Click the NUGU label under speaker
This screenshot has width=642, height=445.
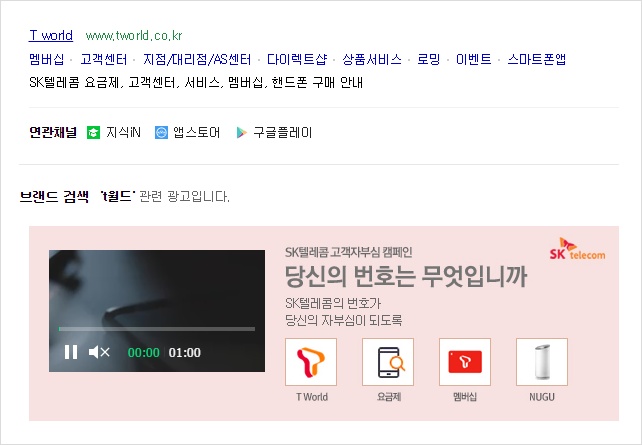[x=542, y=397]
